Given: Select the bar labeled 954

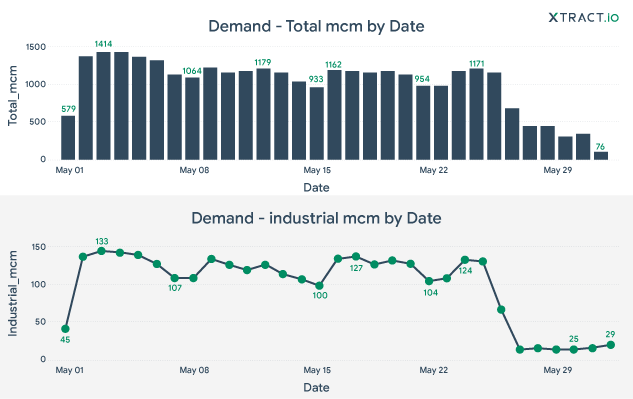Looking at the screenshot, I should [423, 123].
